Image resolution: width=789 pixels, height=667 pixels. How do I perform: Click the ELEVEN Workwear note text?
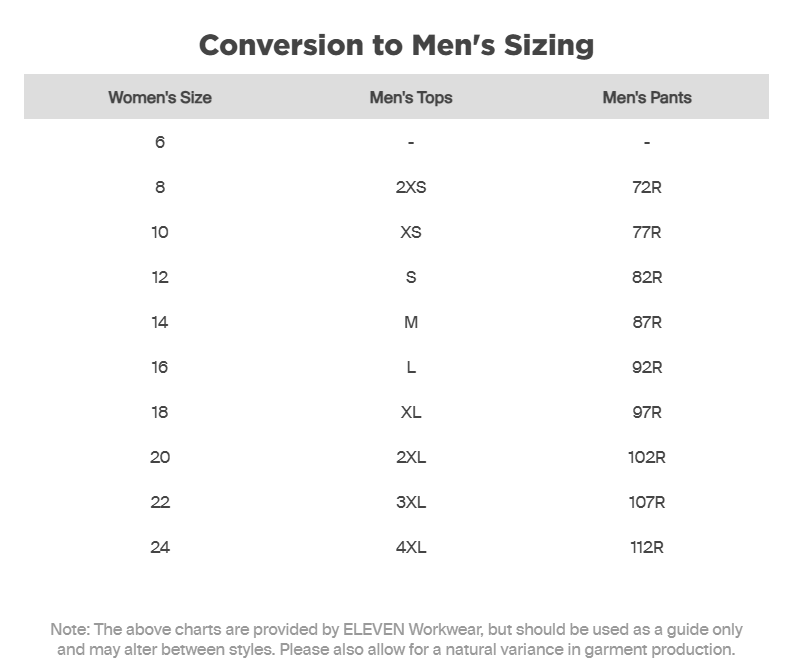pos(397,639)
